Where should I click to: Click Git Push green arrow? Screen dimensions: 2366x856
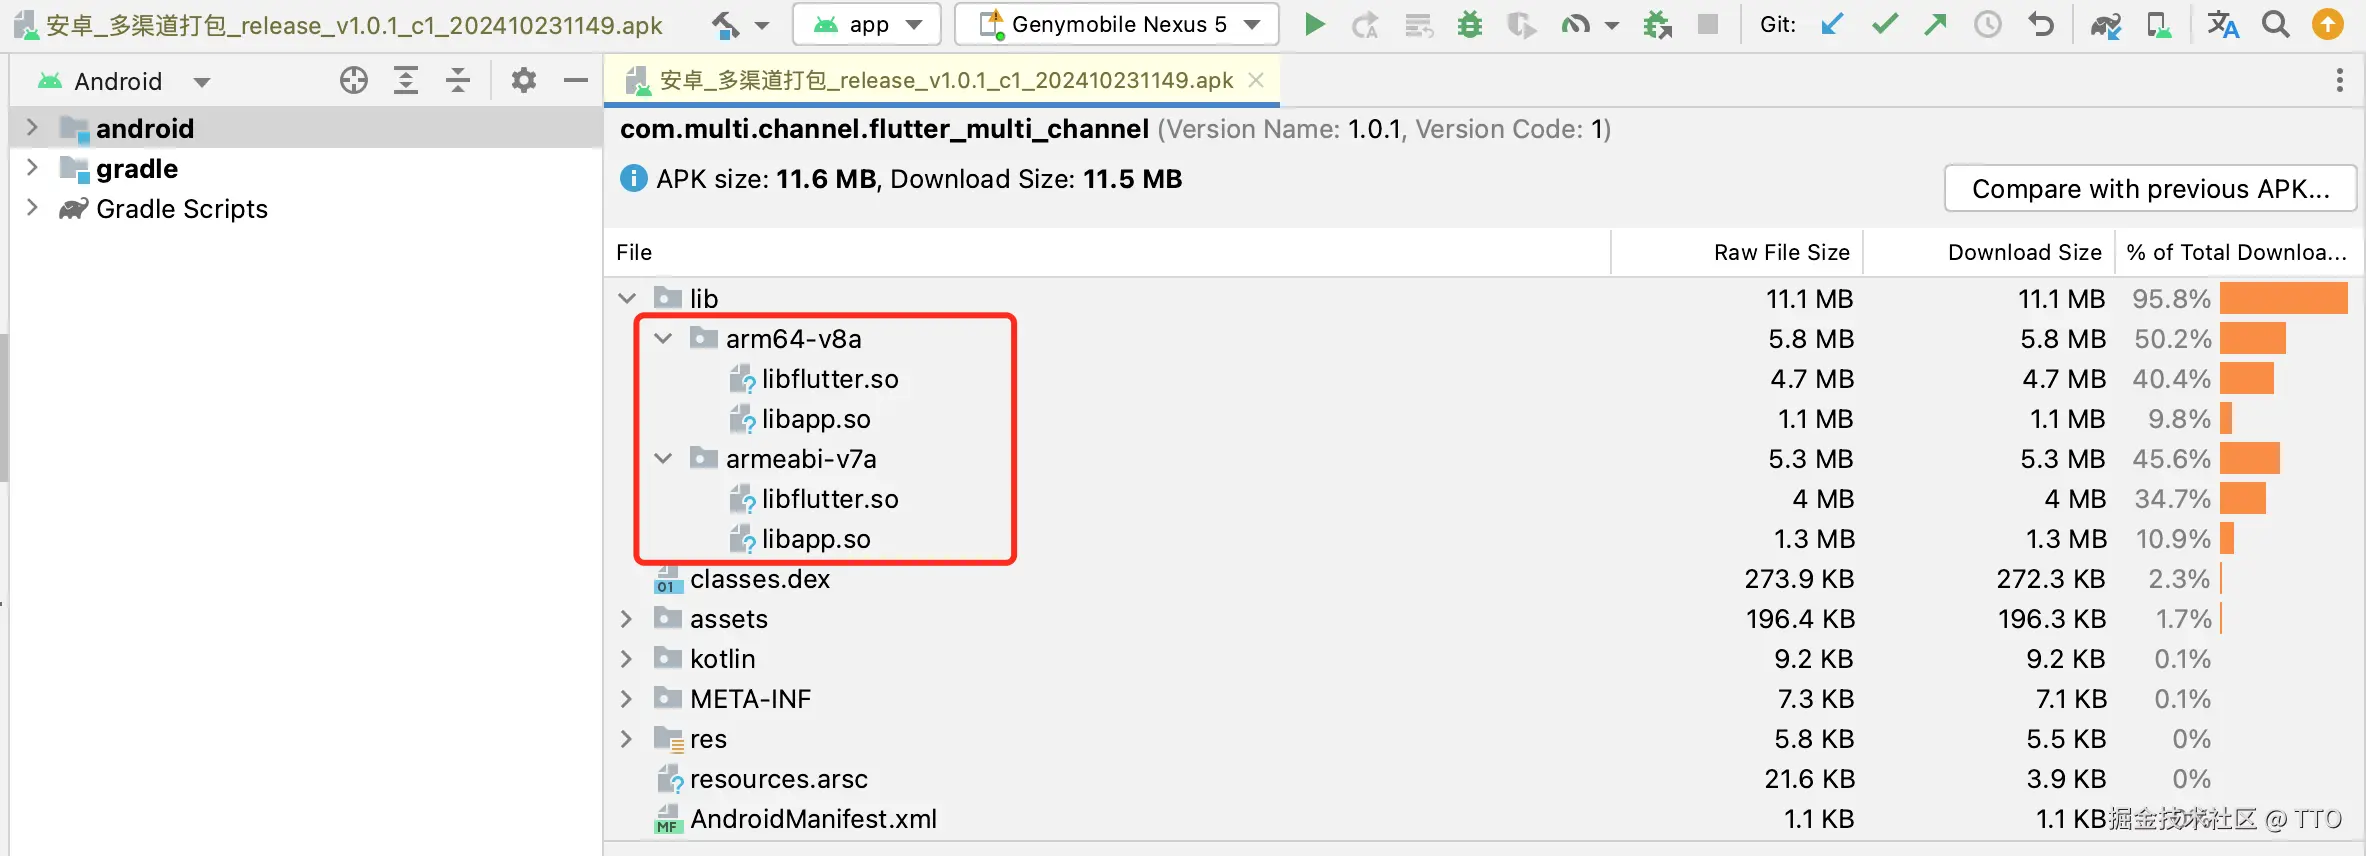tap(1936, 24)
